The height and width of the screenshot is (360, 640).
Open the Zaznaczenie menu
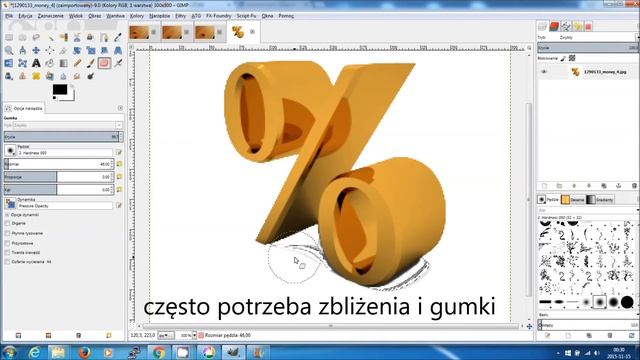51,16
